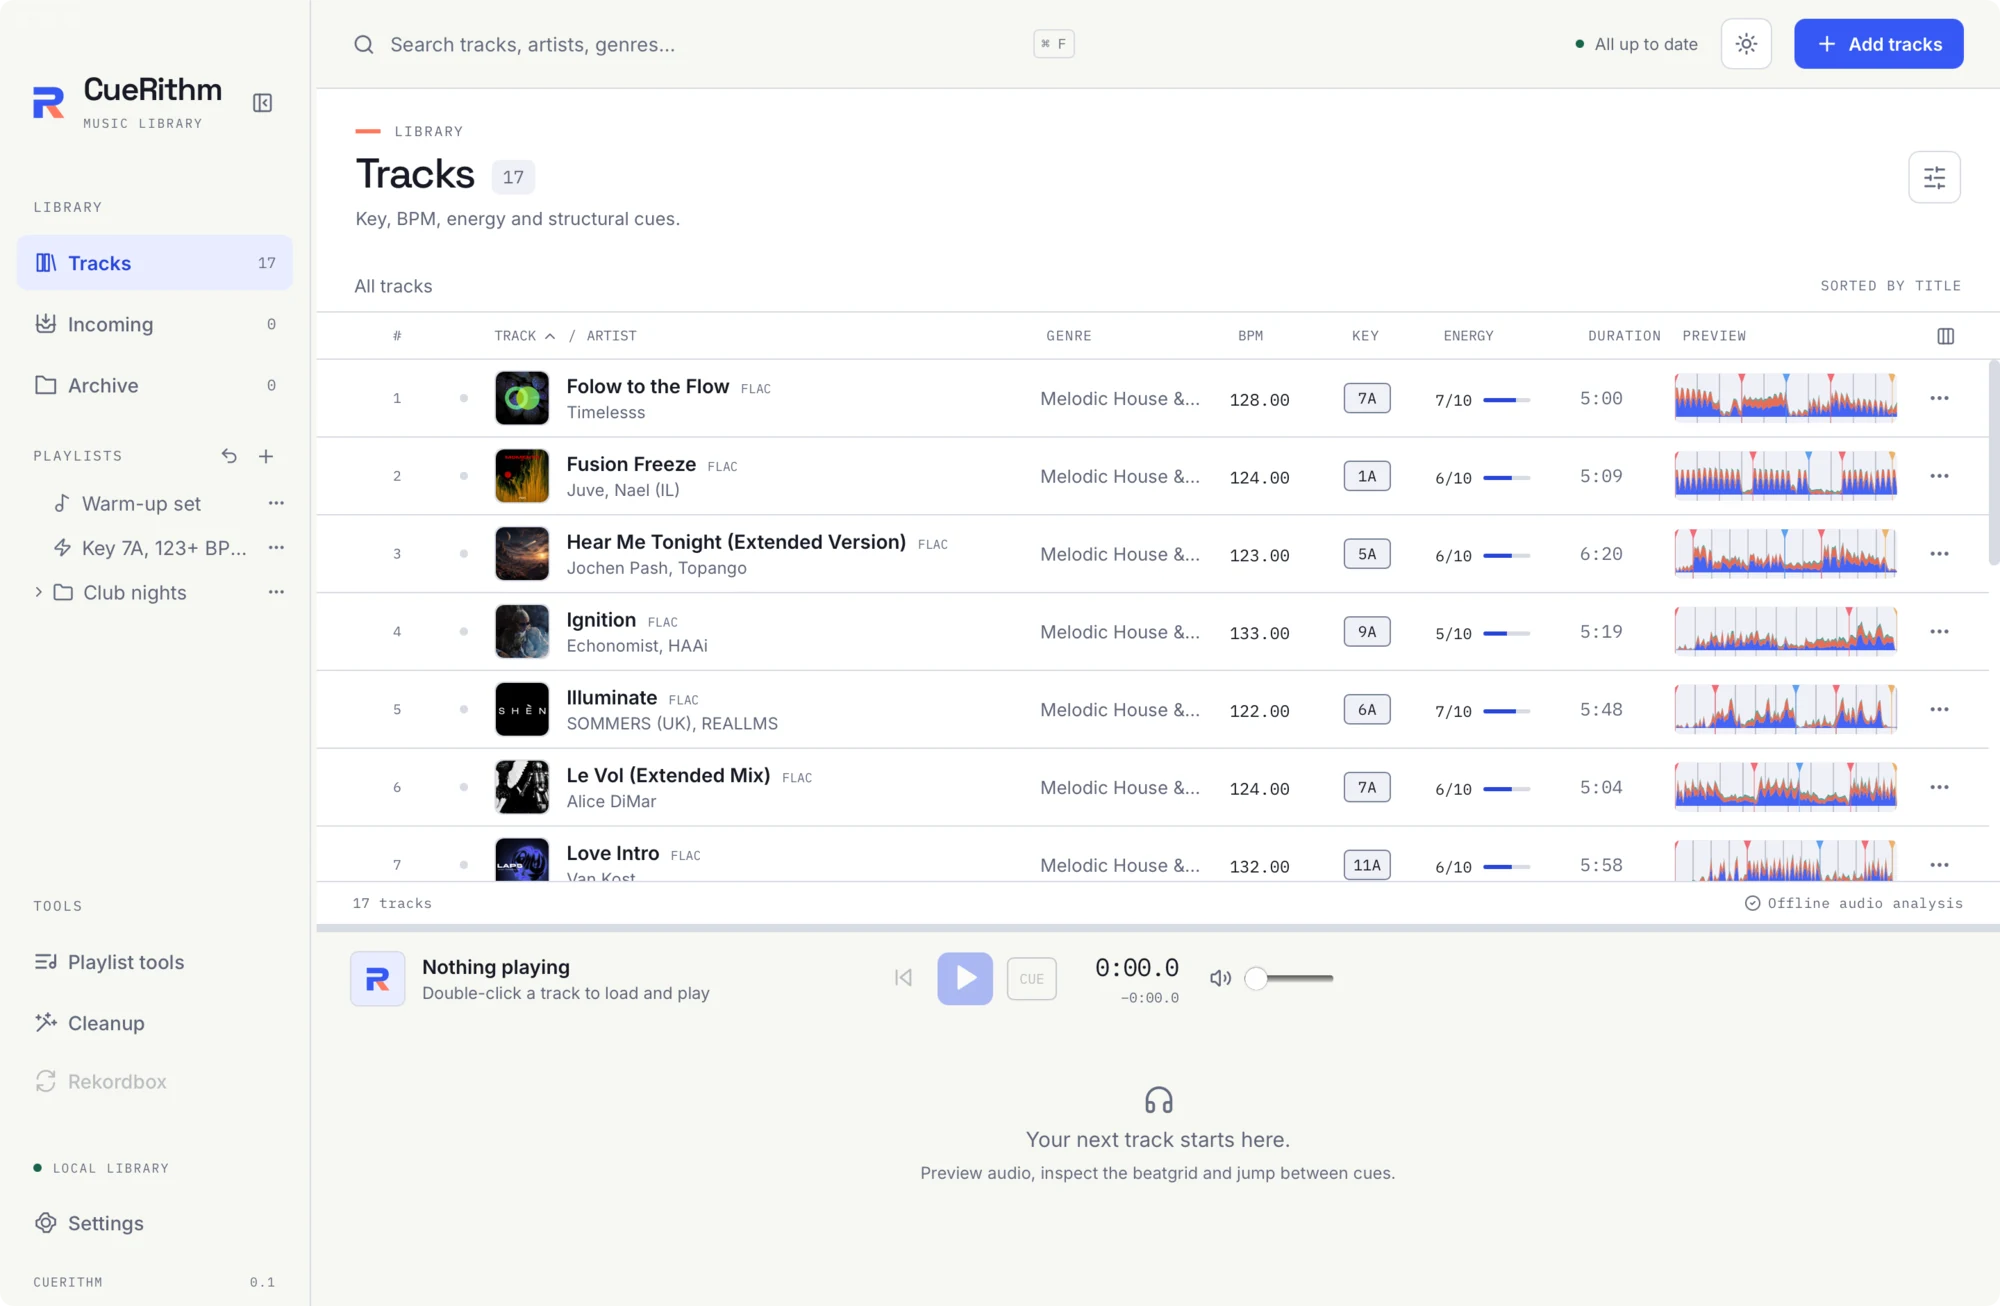Sort by the BPM column header
Screen dimensions: 2000x1306
coord(1250,336)
